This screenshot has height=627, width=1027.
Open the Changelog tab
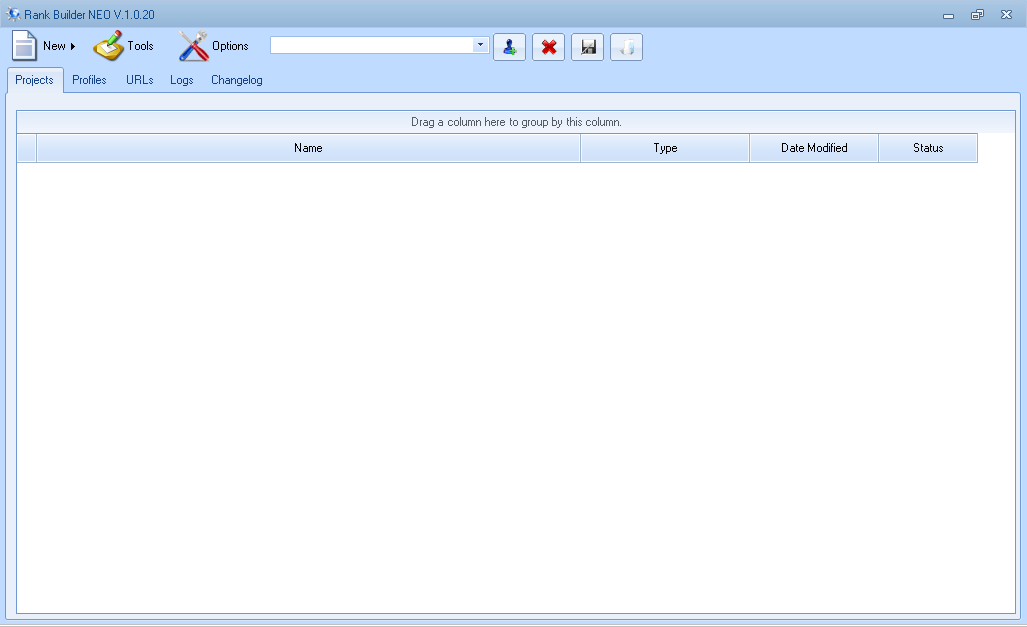tap(236, 80)
